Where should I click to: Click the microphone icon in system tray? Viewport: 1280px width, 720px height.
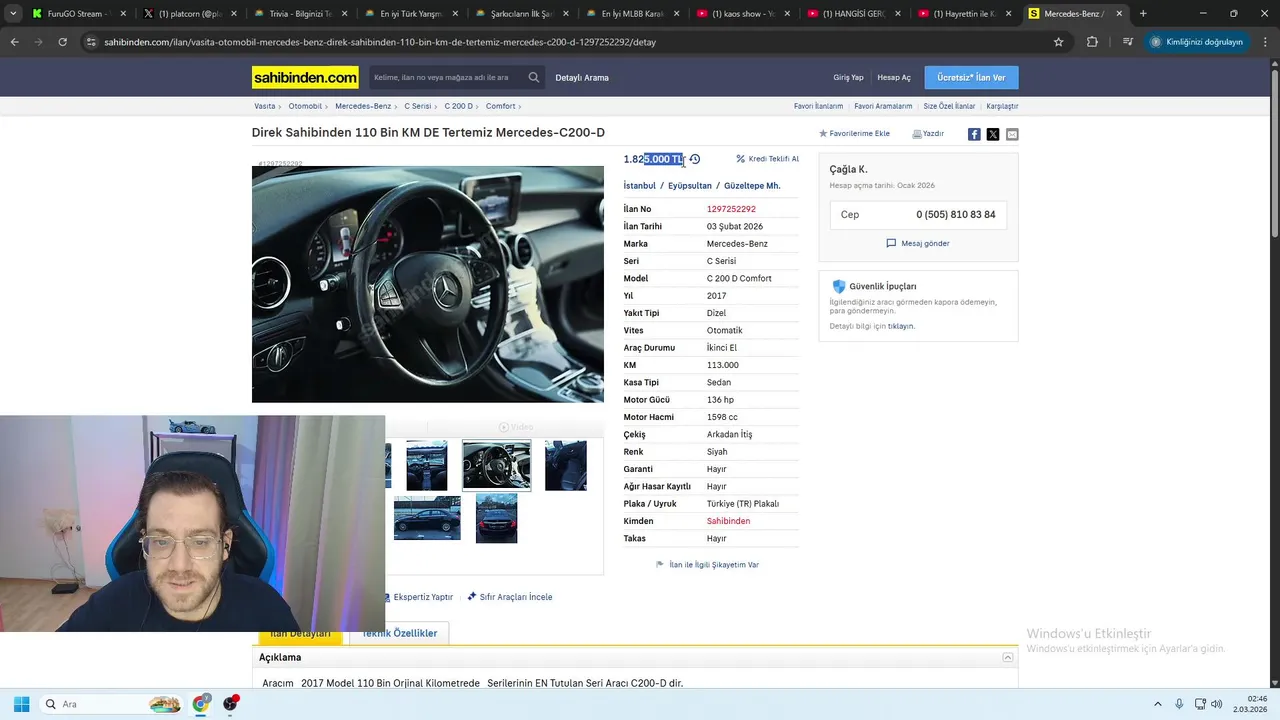(1179, 704)
